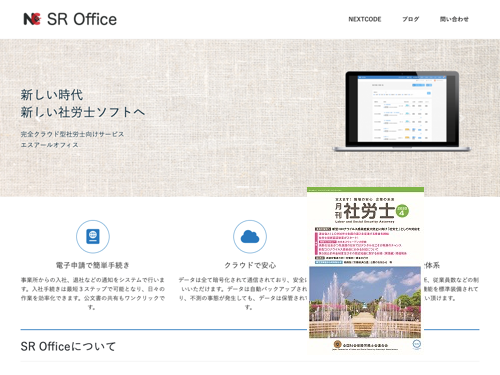500x375 pixels.
Task: Click the round emblem at magazine bottom
Action: (337, 344)
